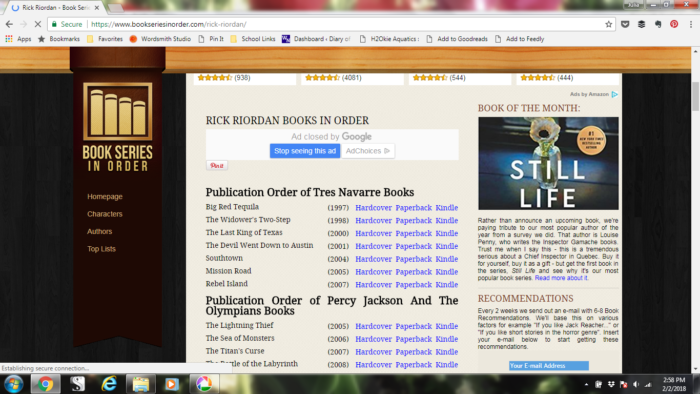Image resolution: width=700 pixels, height=394 pixels.
Task: Go to Homepage in the sidebar
Action: point(105,196)
